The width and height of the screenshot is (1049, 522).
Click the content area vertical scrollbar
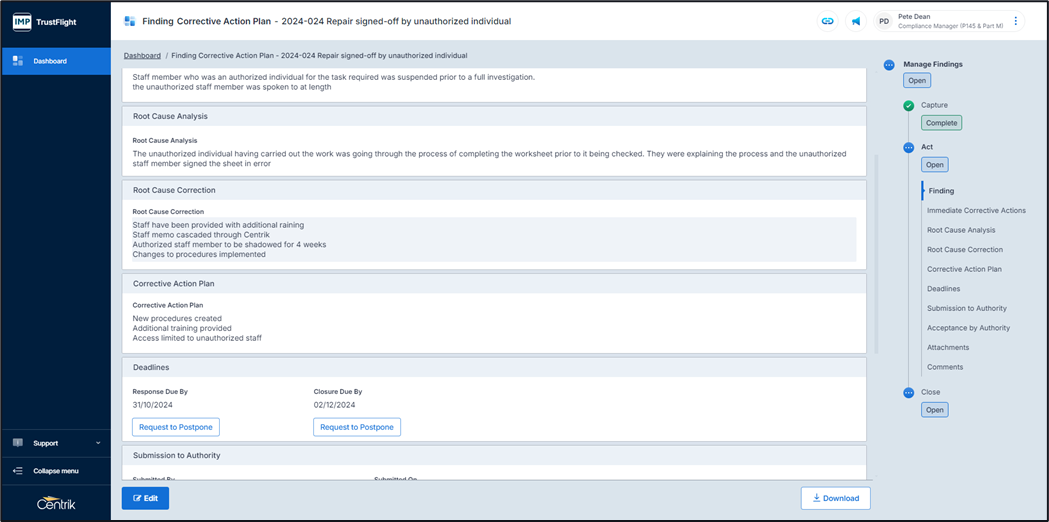[x=876, y=250]
